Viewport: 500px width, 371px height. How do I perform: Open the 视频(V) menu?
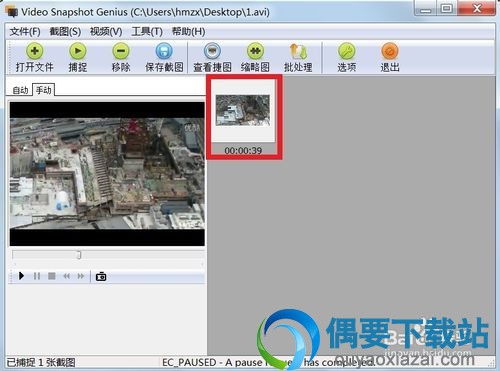tap(106, 32)
